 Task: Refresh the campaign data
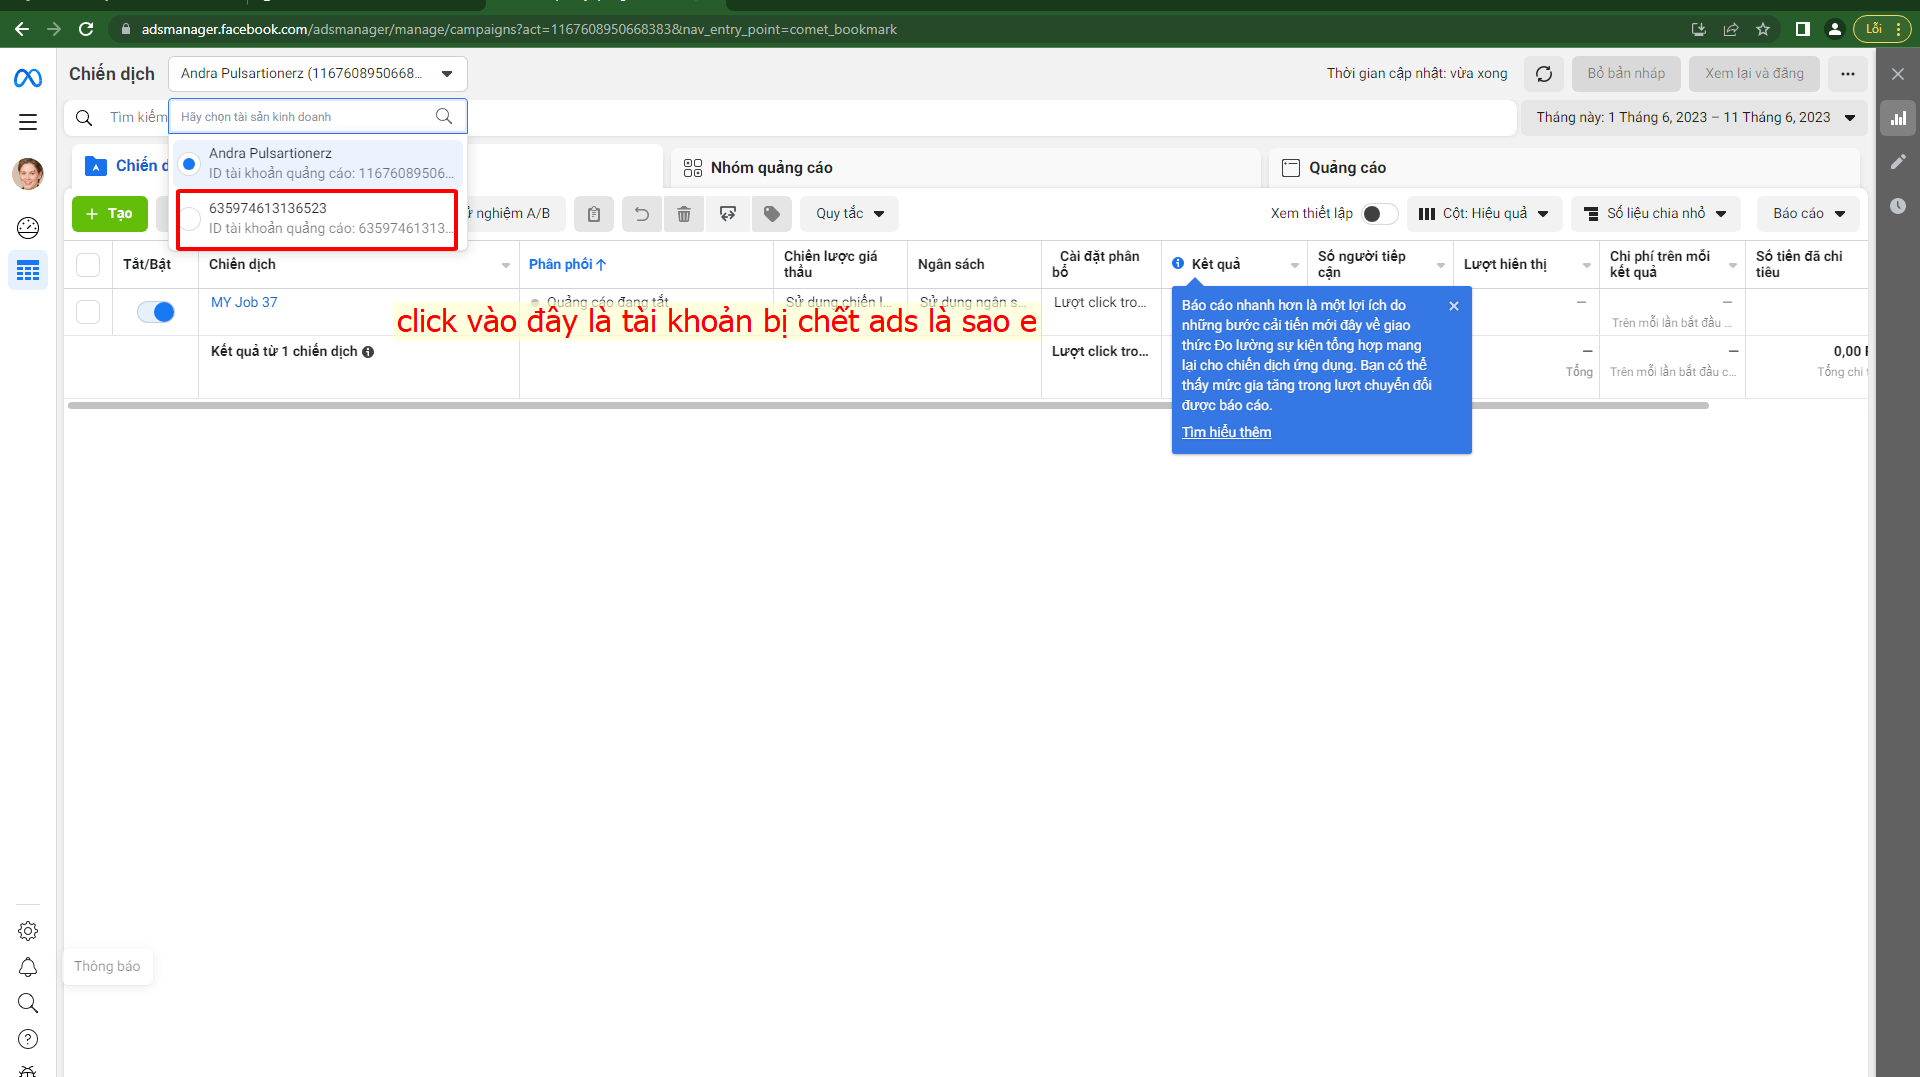tap(1544, 74)
